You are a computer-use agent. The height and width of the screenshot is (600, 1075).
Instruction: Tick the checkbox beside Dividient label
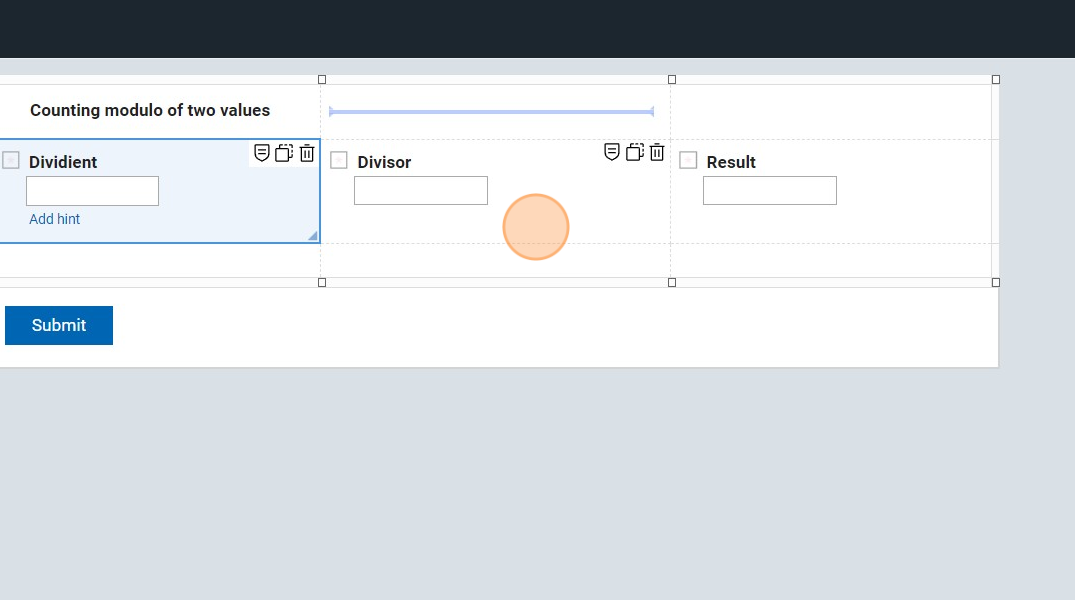click(x=11, y=160)
